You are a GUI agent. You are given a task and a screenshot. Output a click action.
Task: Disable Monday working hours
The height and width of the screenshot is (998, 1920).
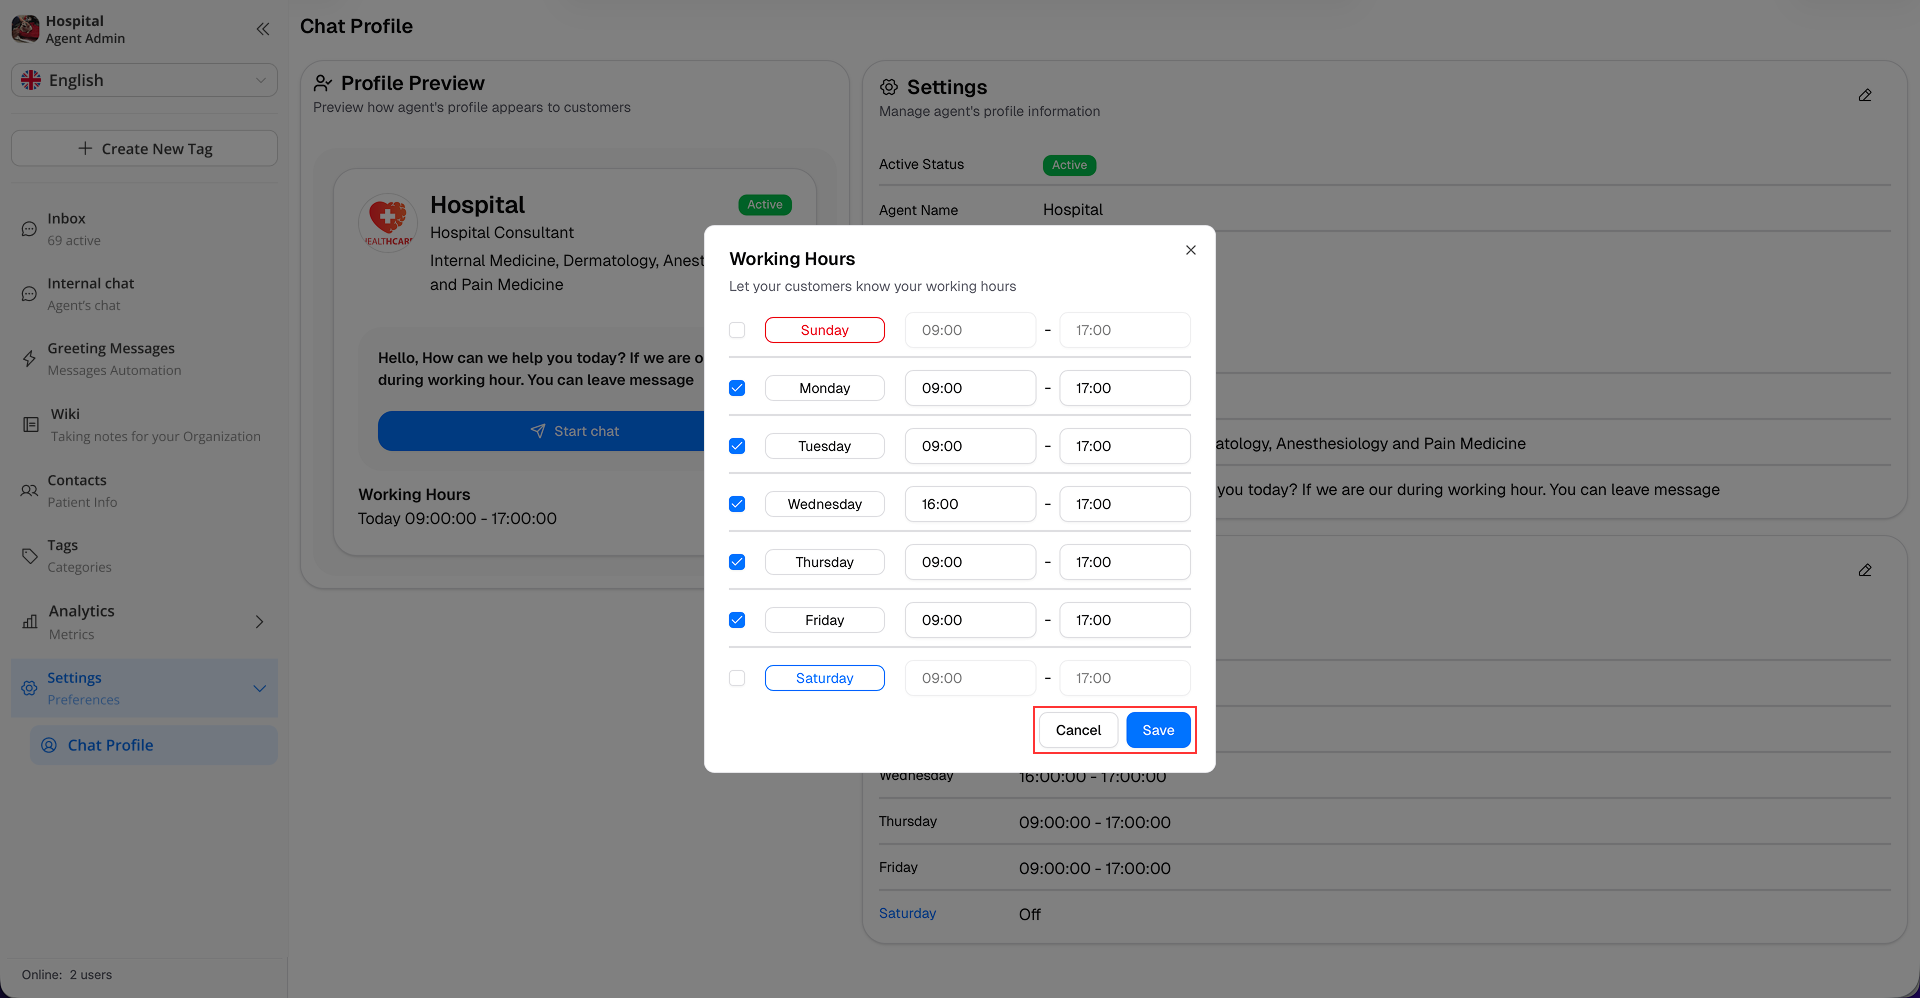(x=737, y=388)
